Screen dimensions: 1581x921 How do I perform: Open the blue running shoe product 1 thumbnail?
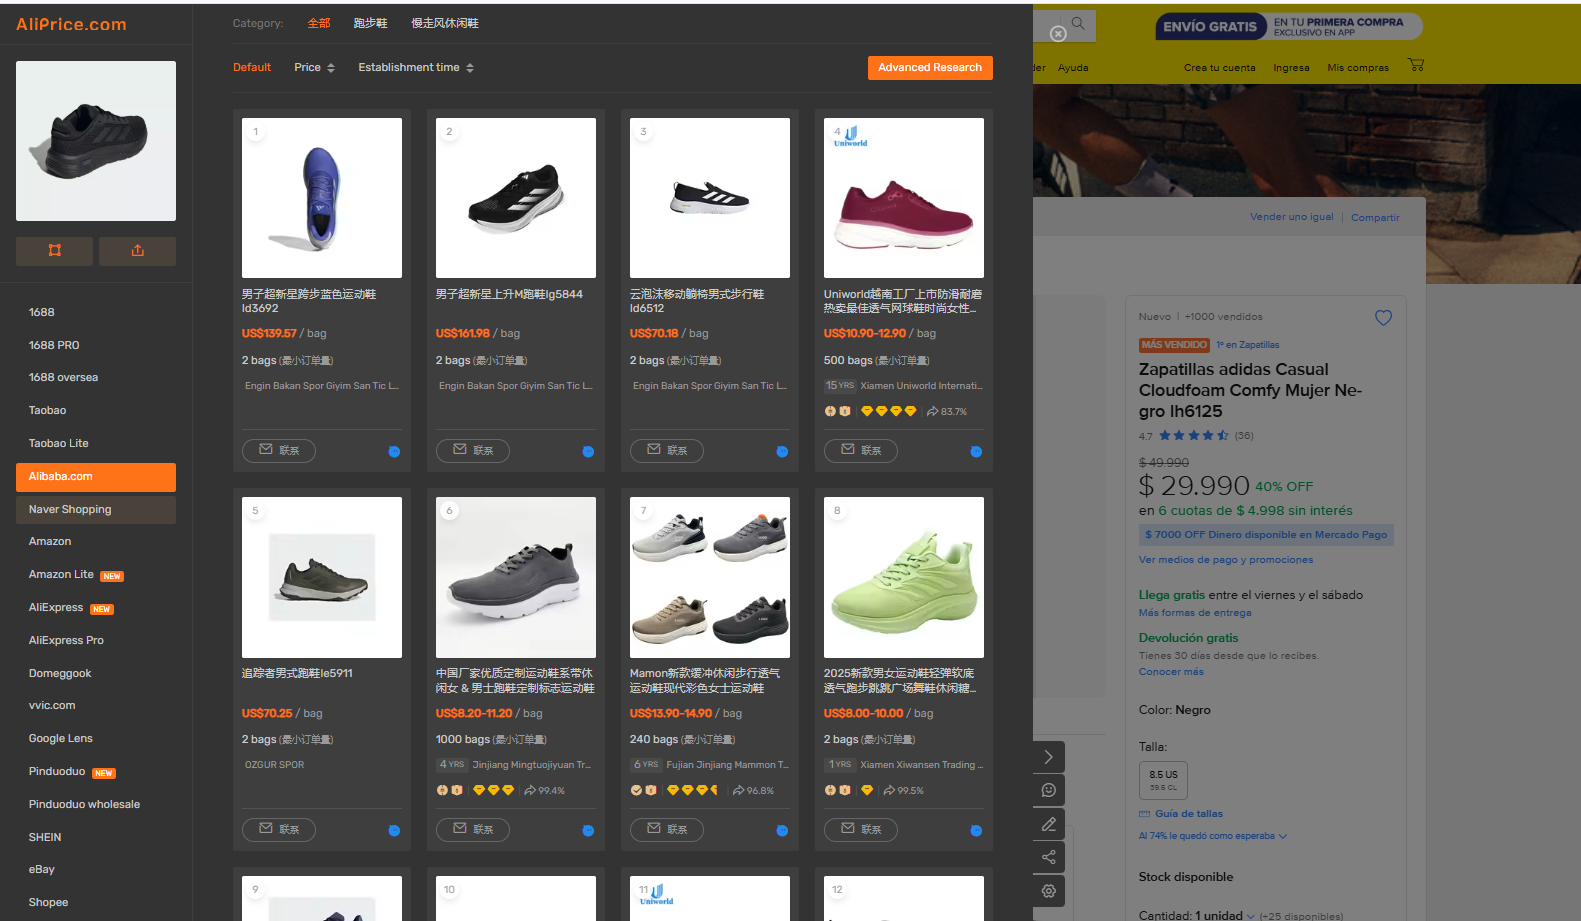322,198
